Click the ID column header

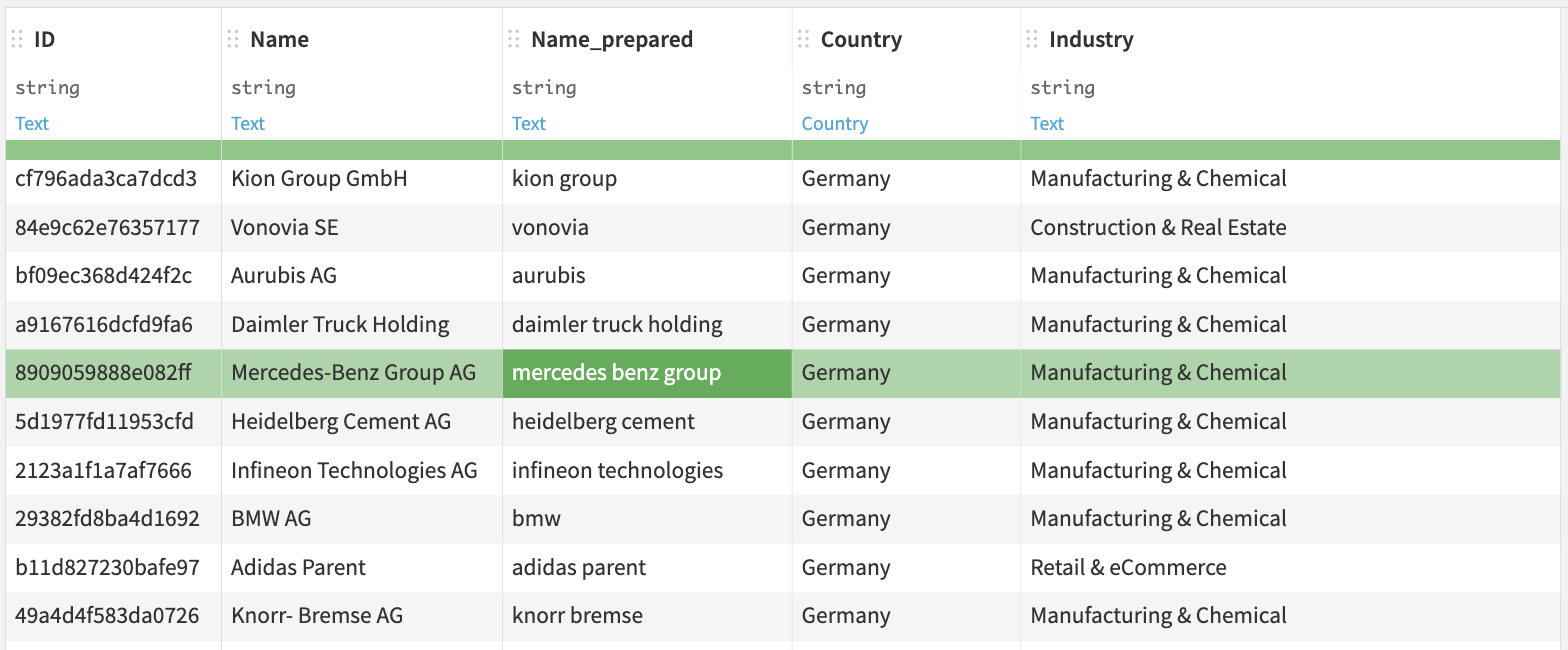click(42, 39)
